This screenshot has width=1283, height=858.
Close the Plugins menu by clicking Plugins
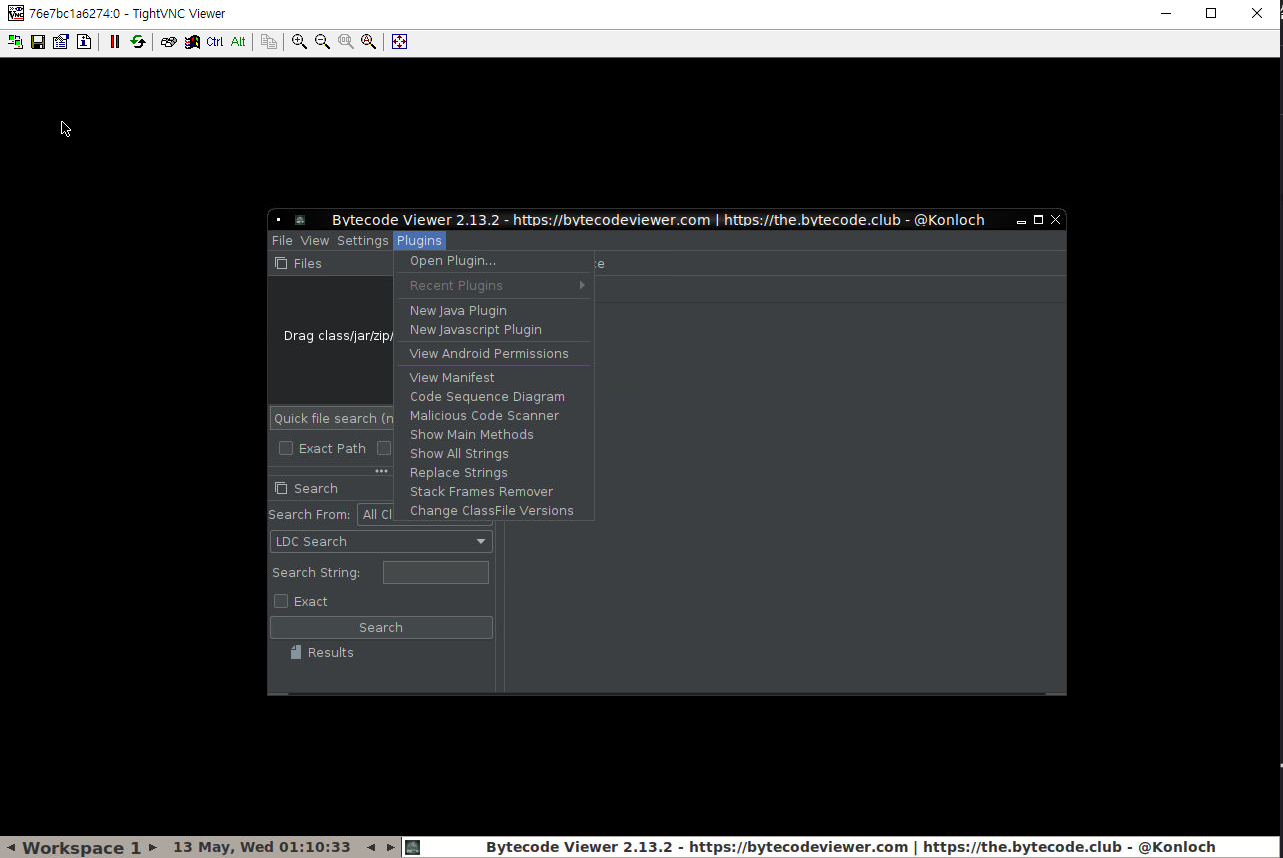tap(419, 241)
